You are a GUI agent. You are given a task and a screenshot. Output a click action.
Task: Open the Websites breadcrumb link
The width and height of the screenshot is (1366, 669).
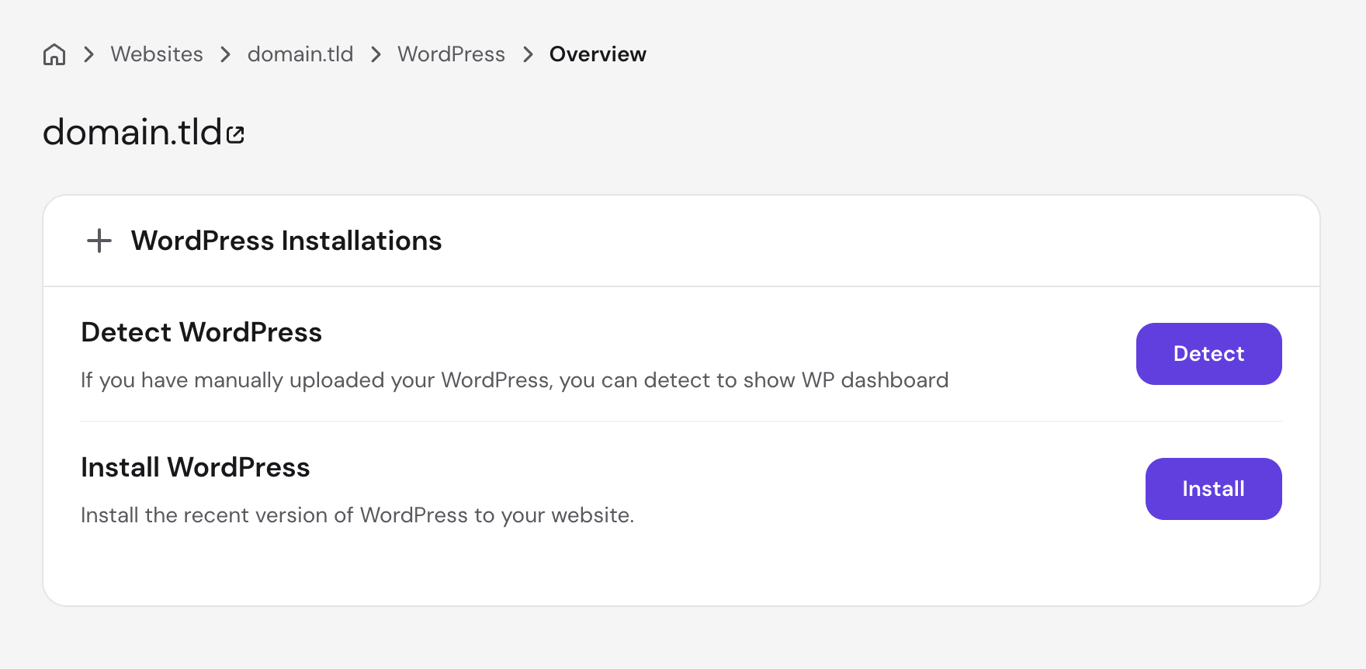(x=157, y=54)
